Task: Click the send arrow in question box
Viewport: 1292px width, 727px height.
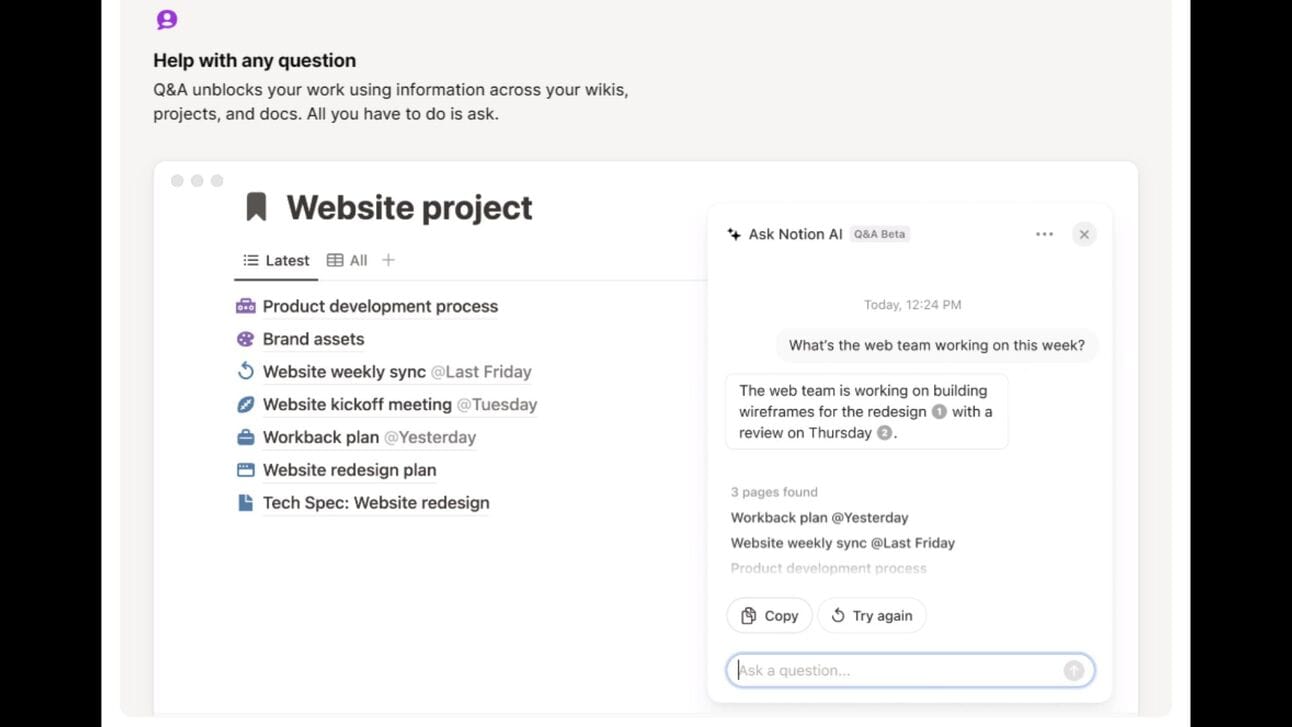Action: coord(1073,671)
